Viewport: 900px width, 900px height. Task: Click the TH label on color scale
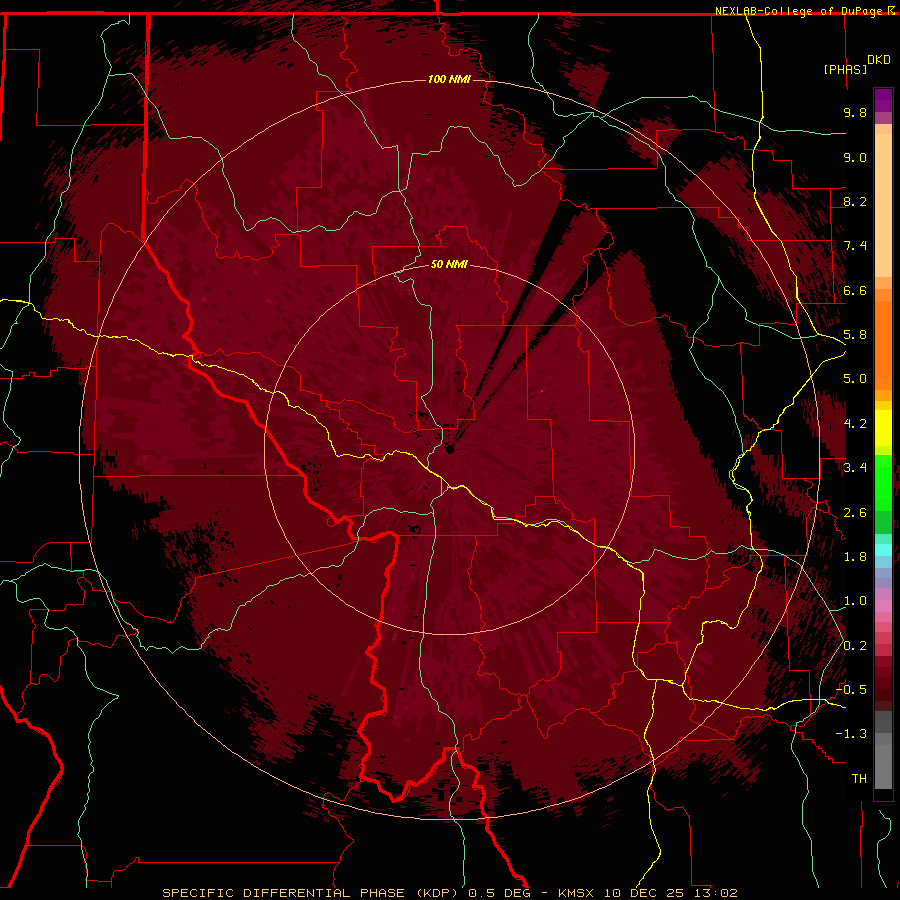(x=859, y=779)
